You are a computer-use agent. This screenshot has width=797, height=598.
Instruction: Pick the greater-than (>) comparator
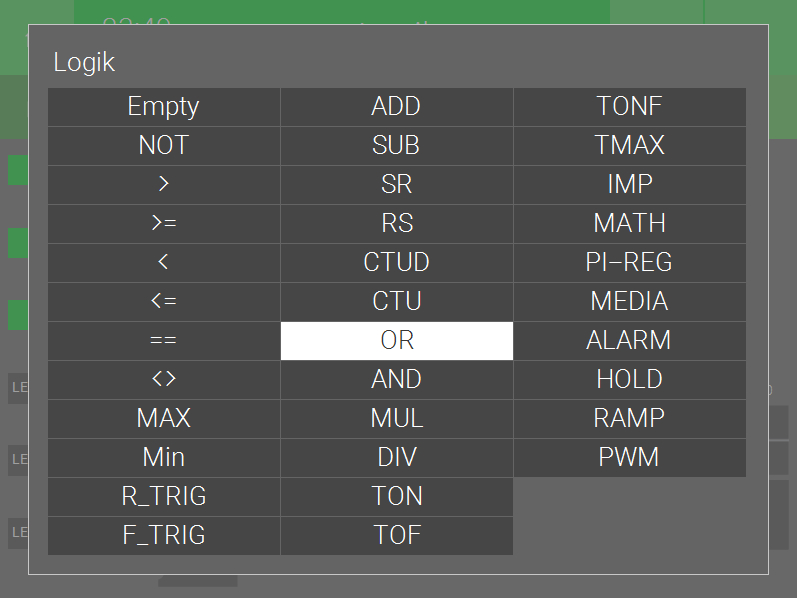tap(164, 185)
